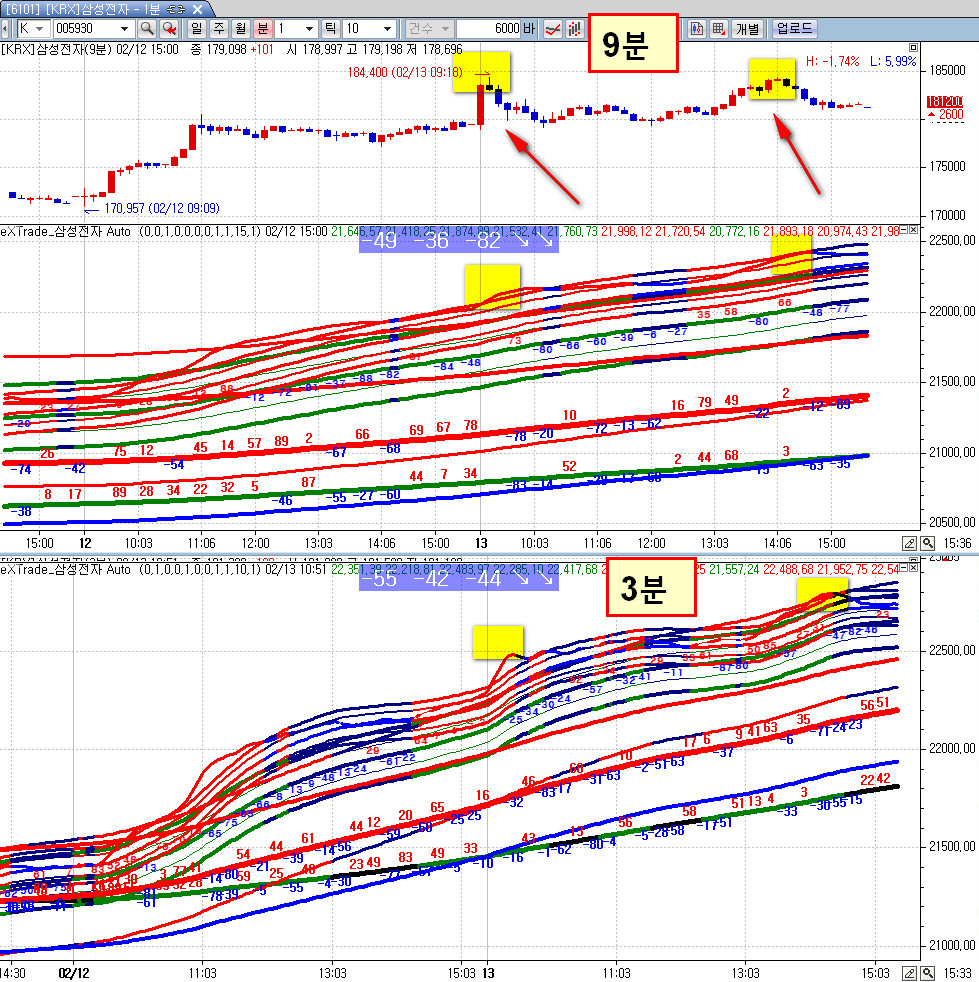Click the candlestick document icon in toolbar

pyautogui.click(x=696, y=28)
